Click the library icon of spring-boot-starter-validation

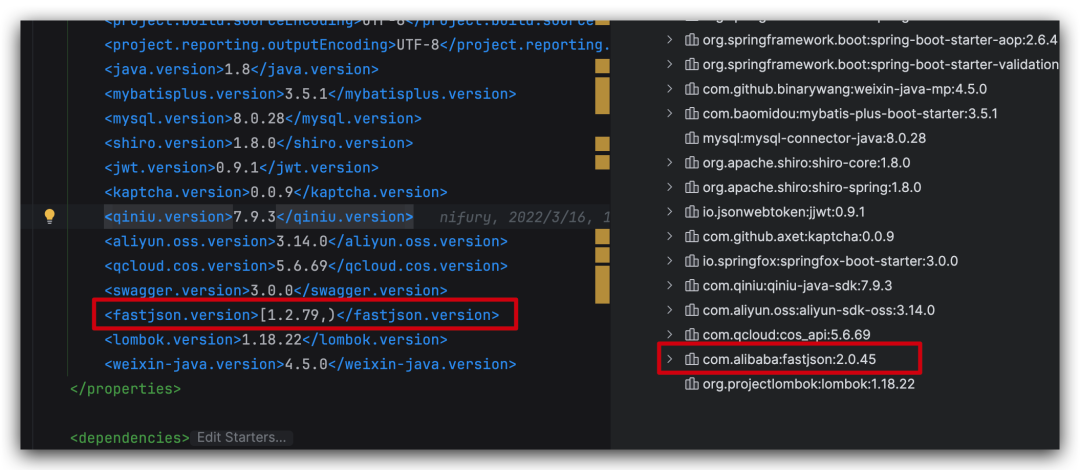pos(692,64)
